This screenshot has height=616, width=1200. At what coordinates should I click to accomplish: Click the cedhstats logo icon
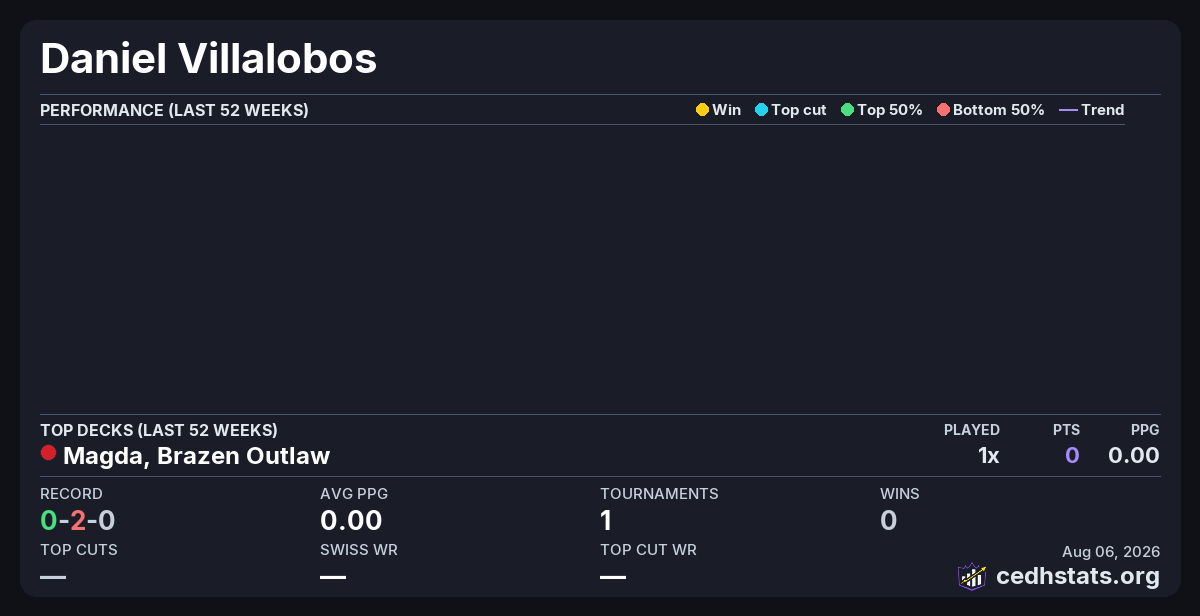972,576
